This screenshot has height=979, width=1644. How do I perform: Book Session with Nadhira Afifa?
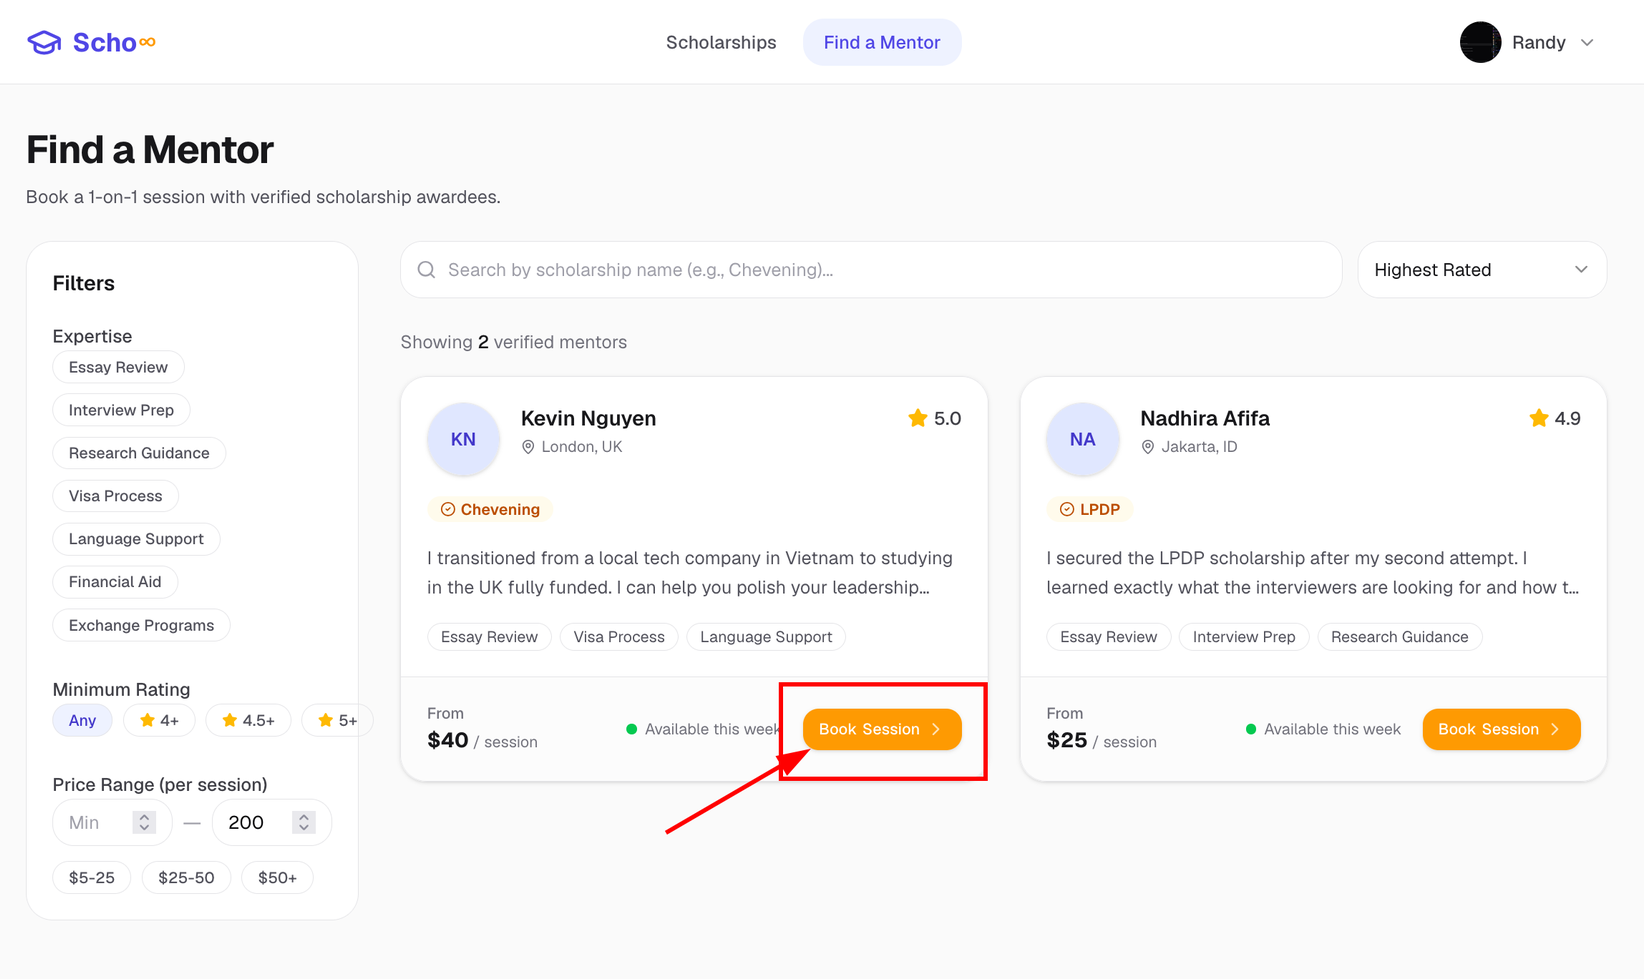(1501, 729)
